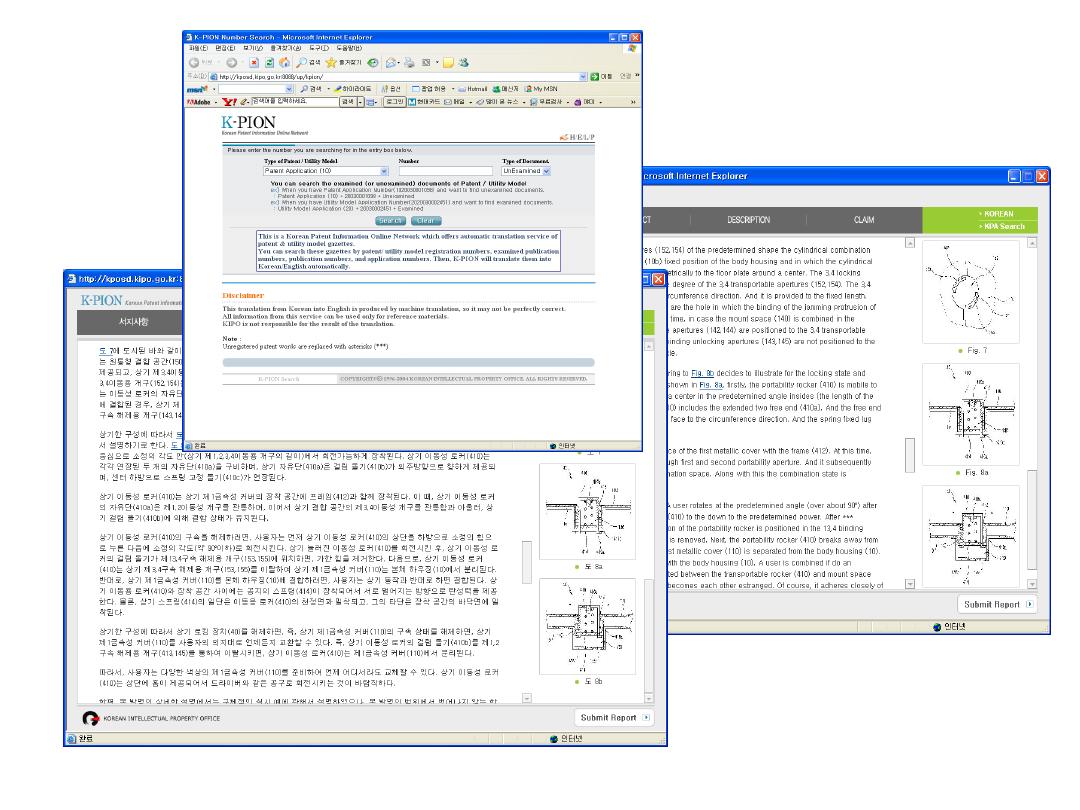1080x810 pixels.
Task: Click the MSN butterfly logo
Action: pyautogui.click(x=198, y=89)
